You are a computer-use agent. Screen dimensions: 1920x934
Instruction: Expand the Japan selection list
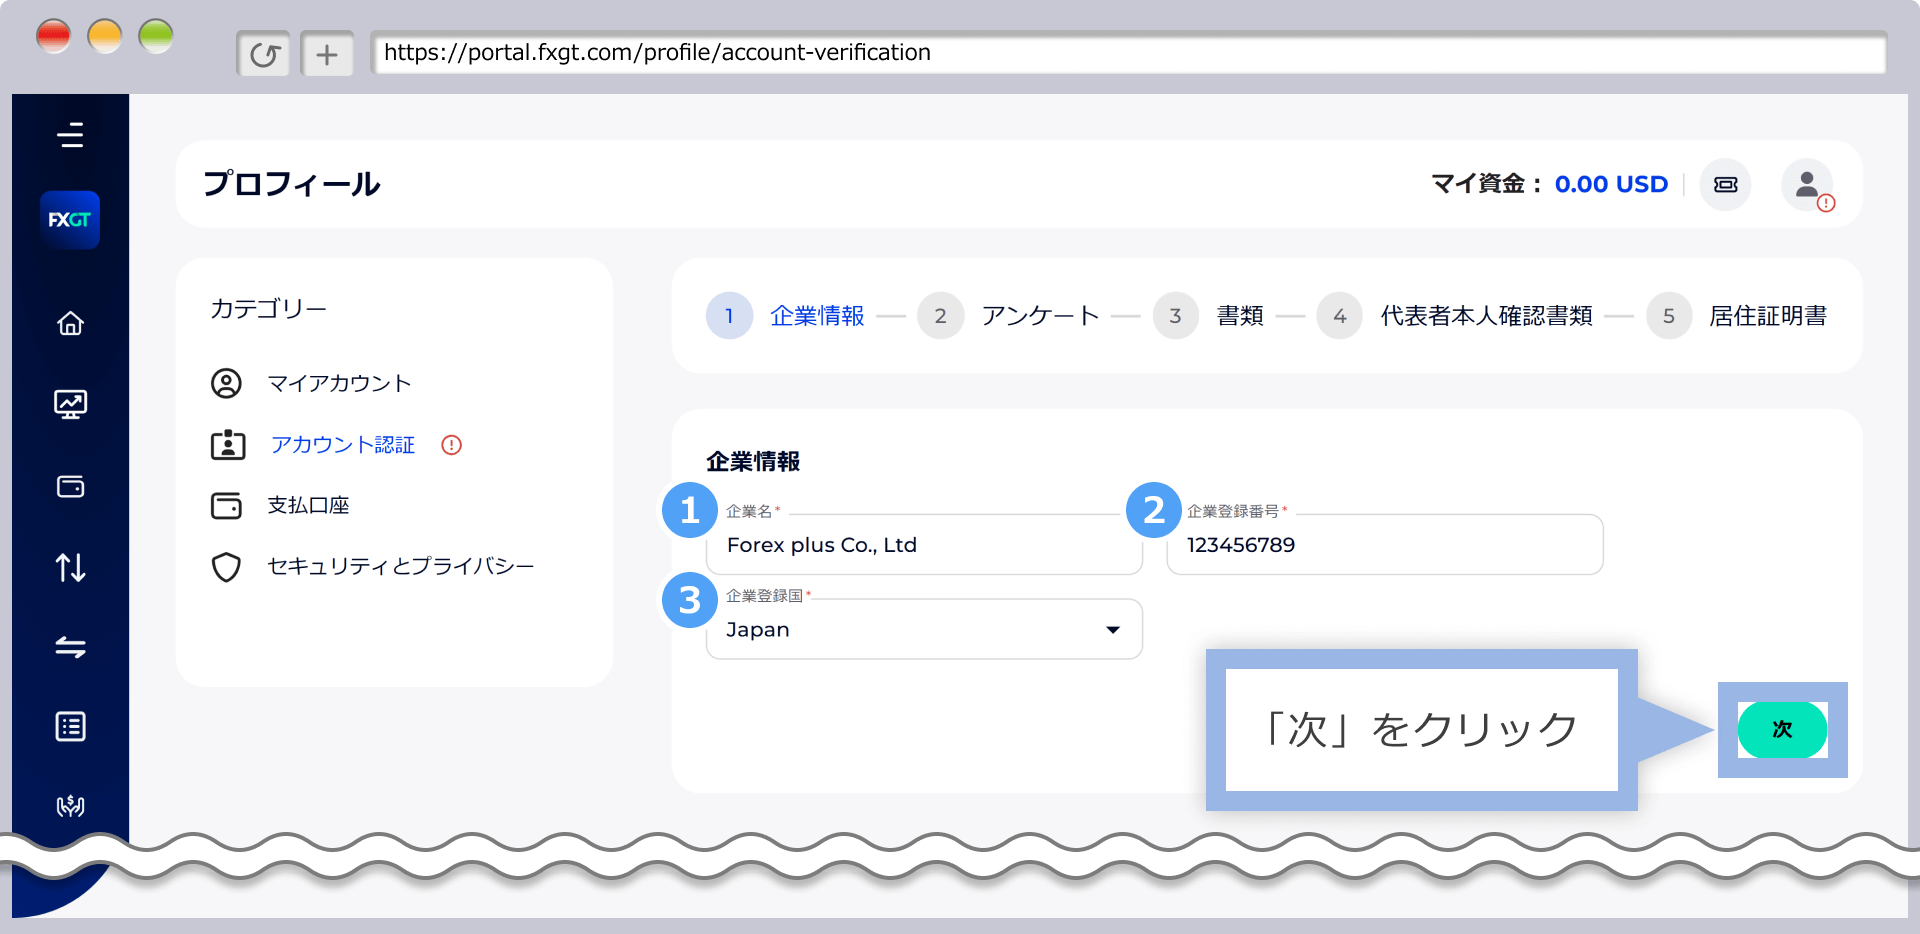pos(1113,630)
